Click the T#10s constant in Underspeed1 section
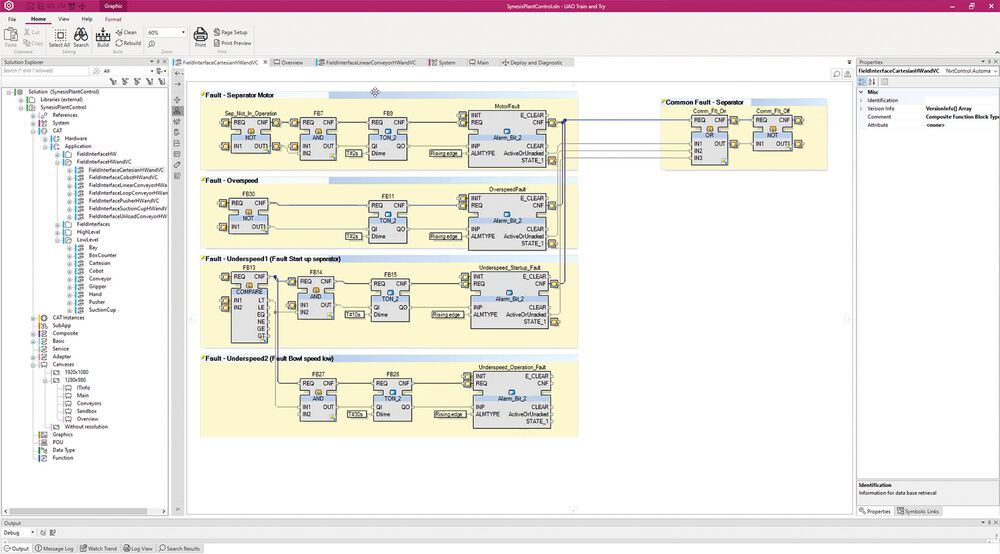The width and height of the screenshot is (1000, 554). pos(355,315)
